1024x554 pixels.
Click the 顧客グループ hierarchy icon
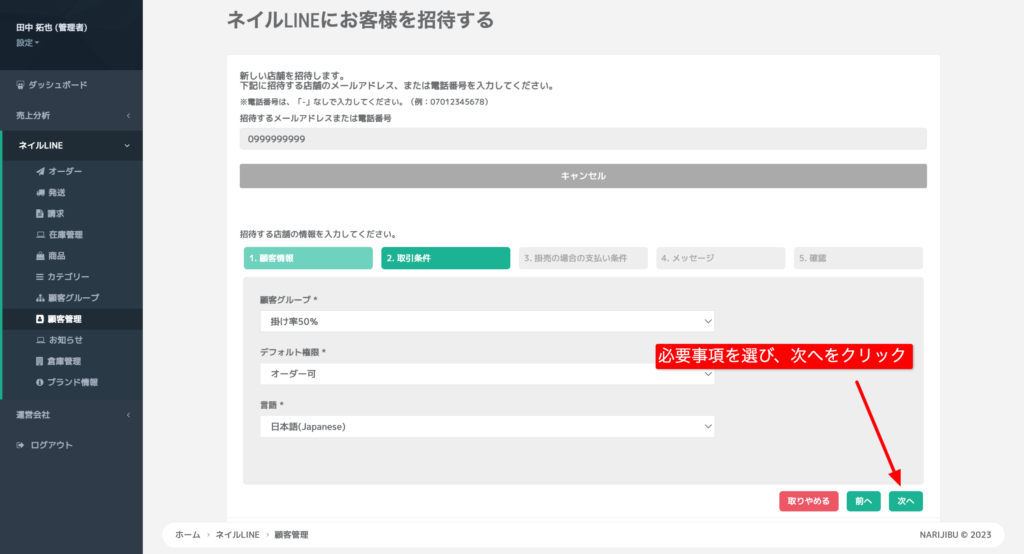coord(40,298)
